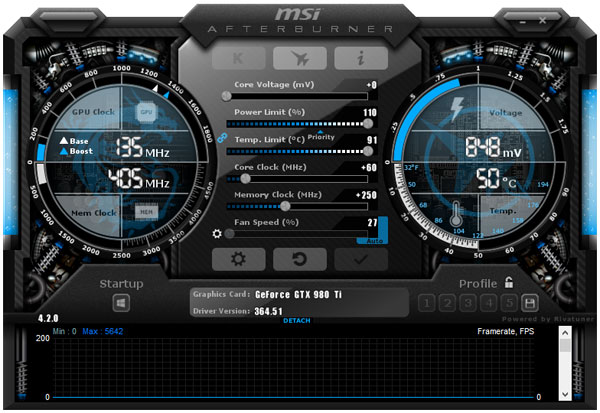Open fan speed gear settings icon
The image size is (600, 413).
click(x=217, y=233)
